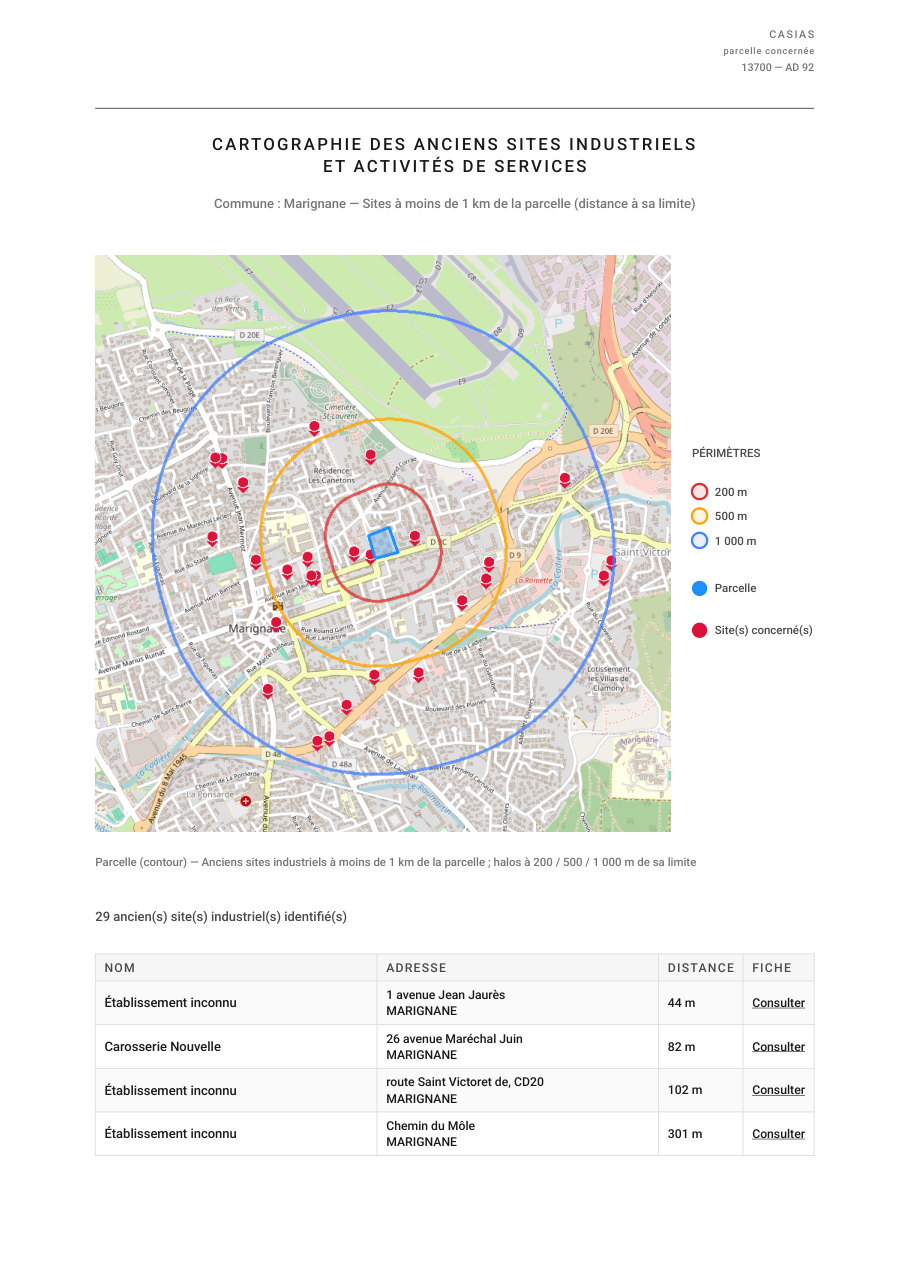The height and width of the screenshot is (1287, 910).
Task: Open Consulter link for Carosserie Nouvelle
Action: tap(778, 1047)
